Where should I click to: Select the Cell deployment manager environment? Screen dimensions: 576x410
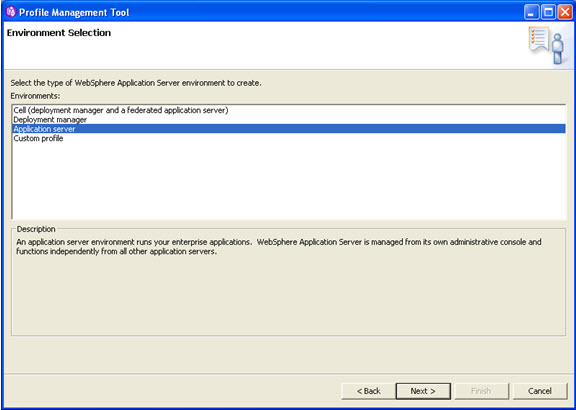click(x=289, y=110)
